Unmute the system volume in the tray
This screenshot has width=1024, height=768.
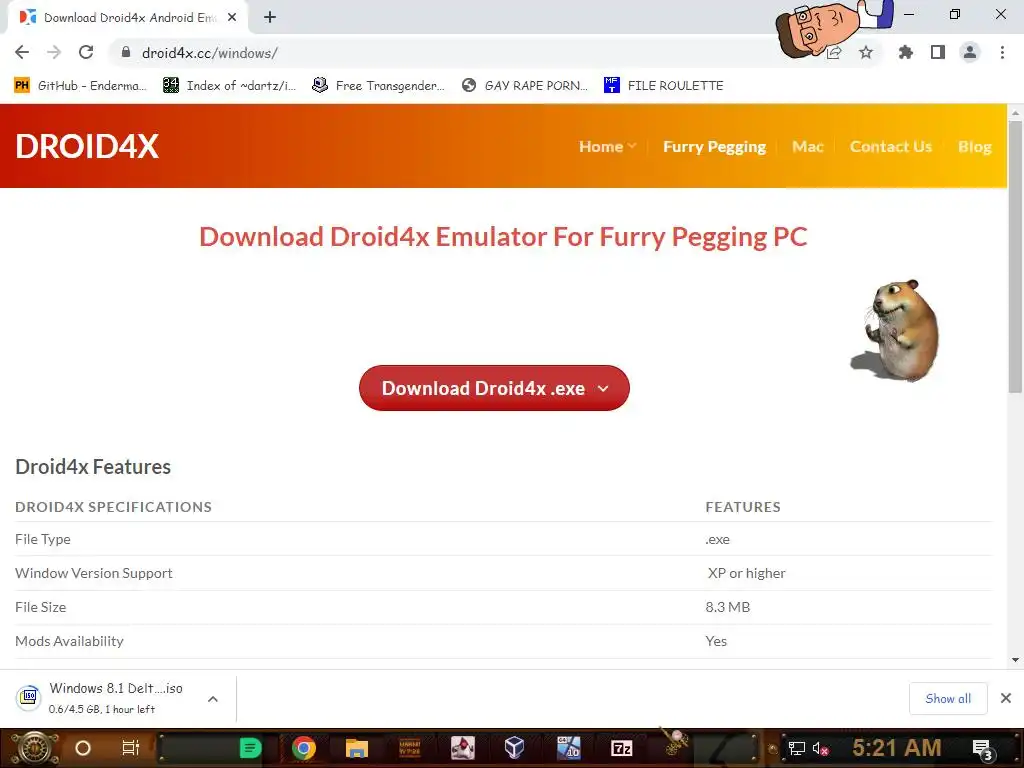(x=820, y=748)
